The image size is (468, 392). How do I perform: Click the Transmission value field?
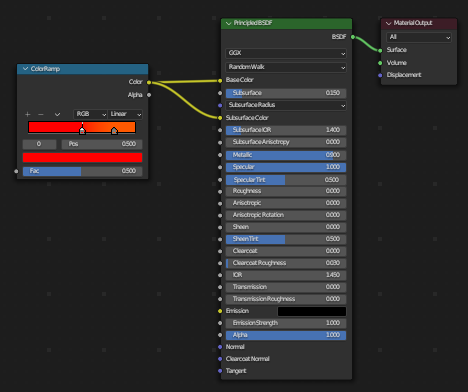pyautogui.click(x=286, y=287)
